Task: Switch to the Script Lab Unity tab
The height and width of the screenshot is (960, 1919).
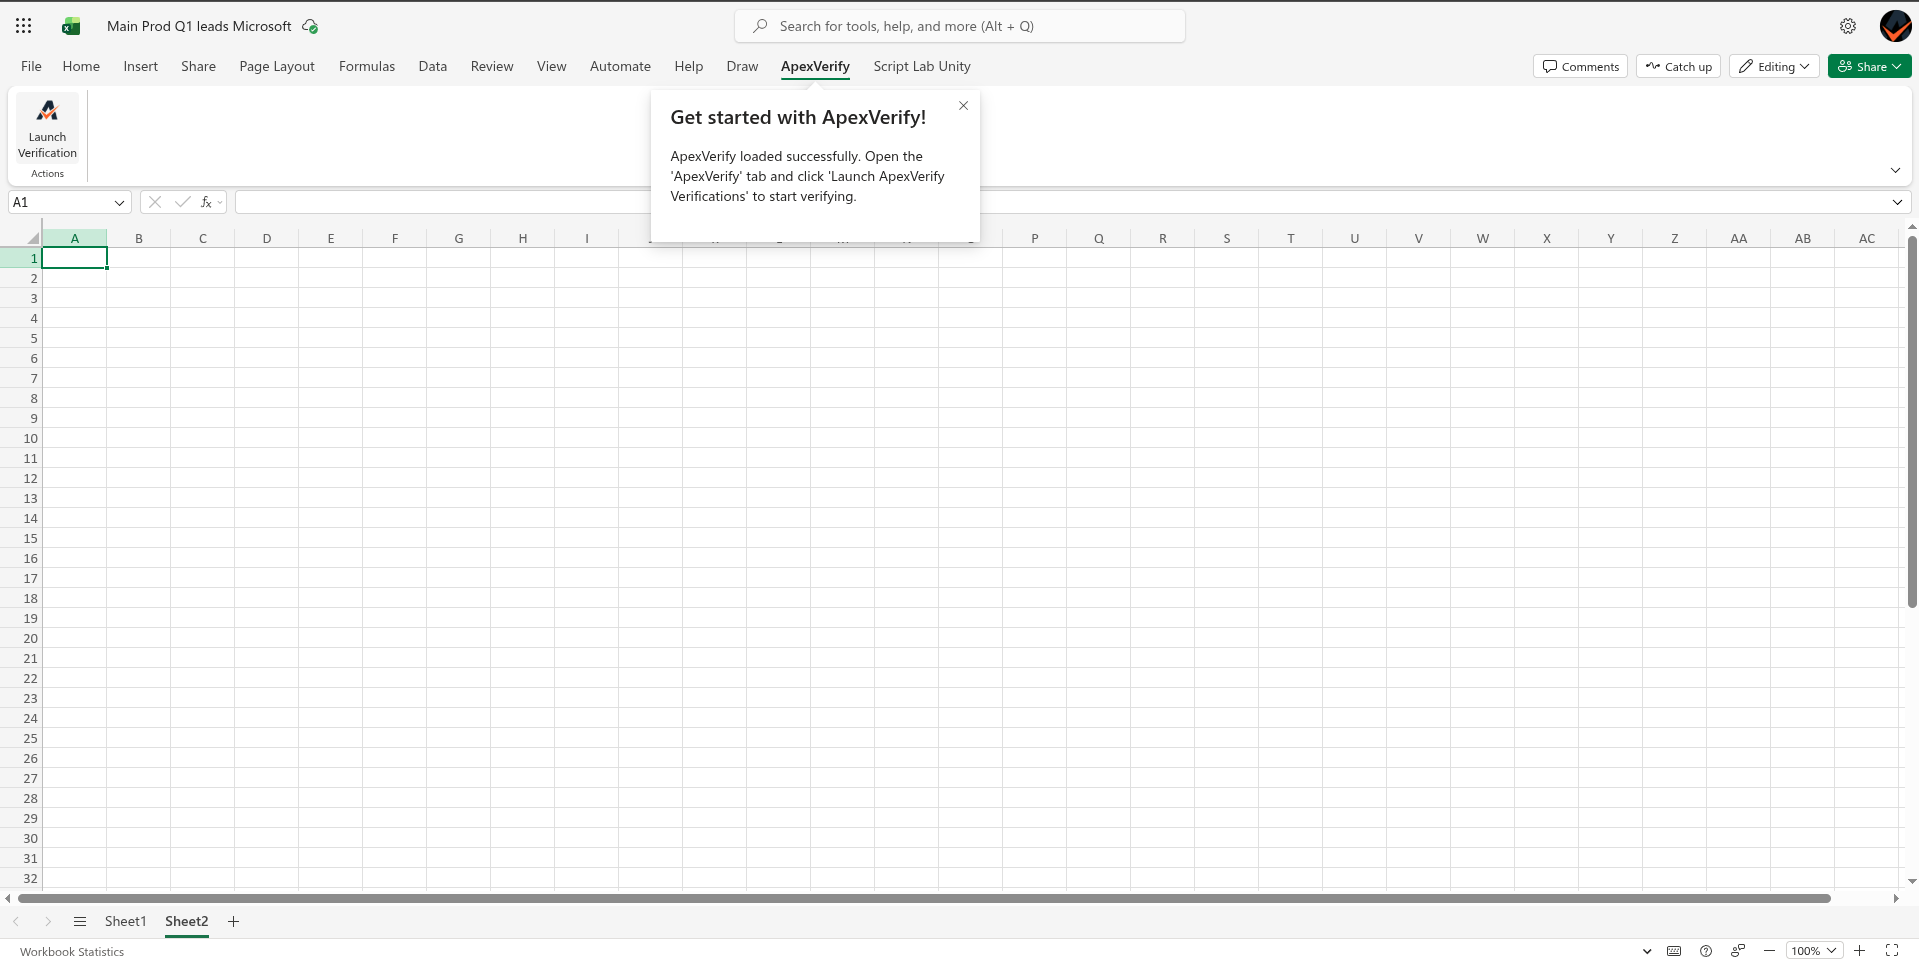Action: (921, 66)
